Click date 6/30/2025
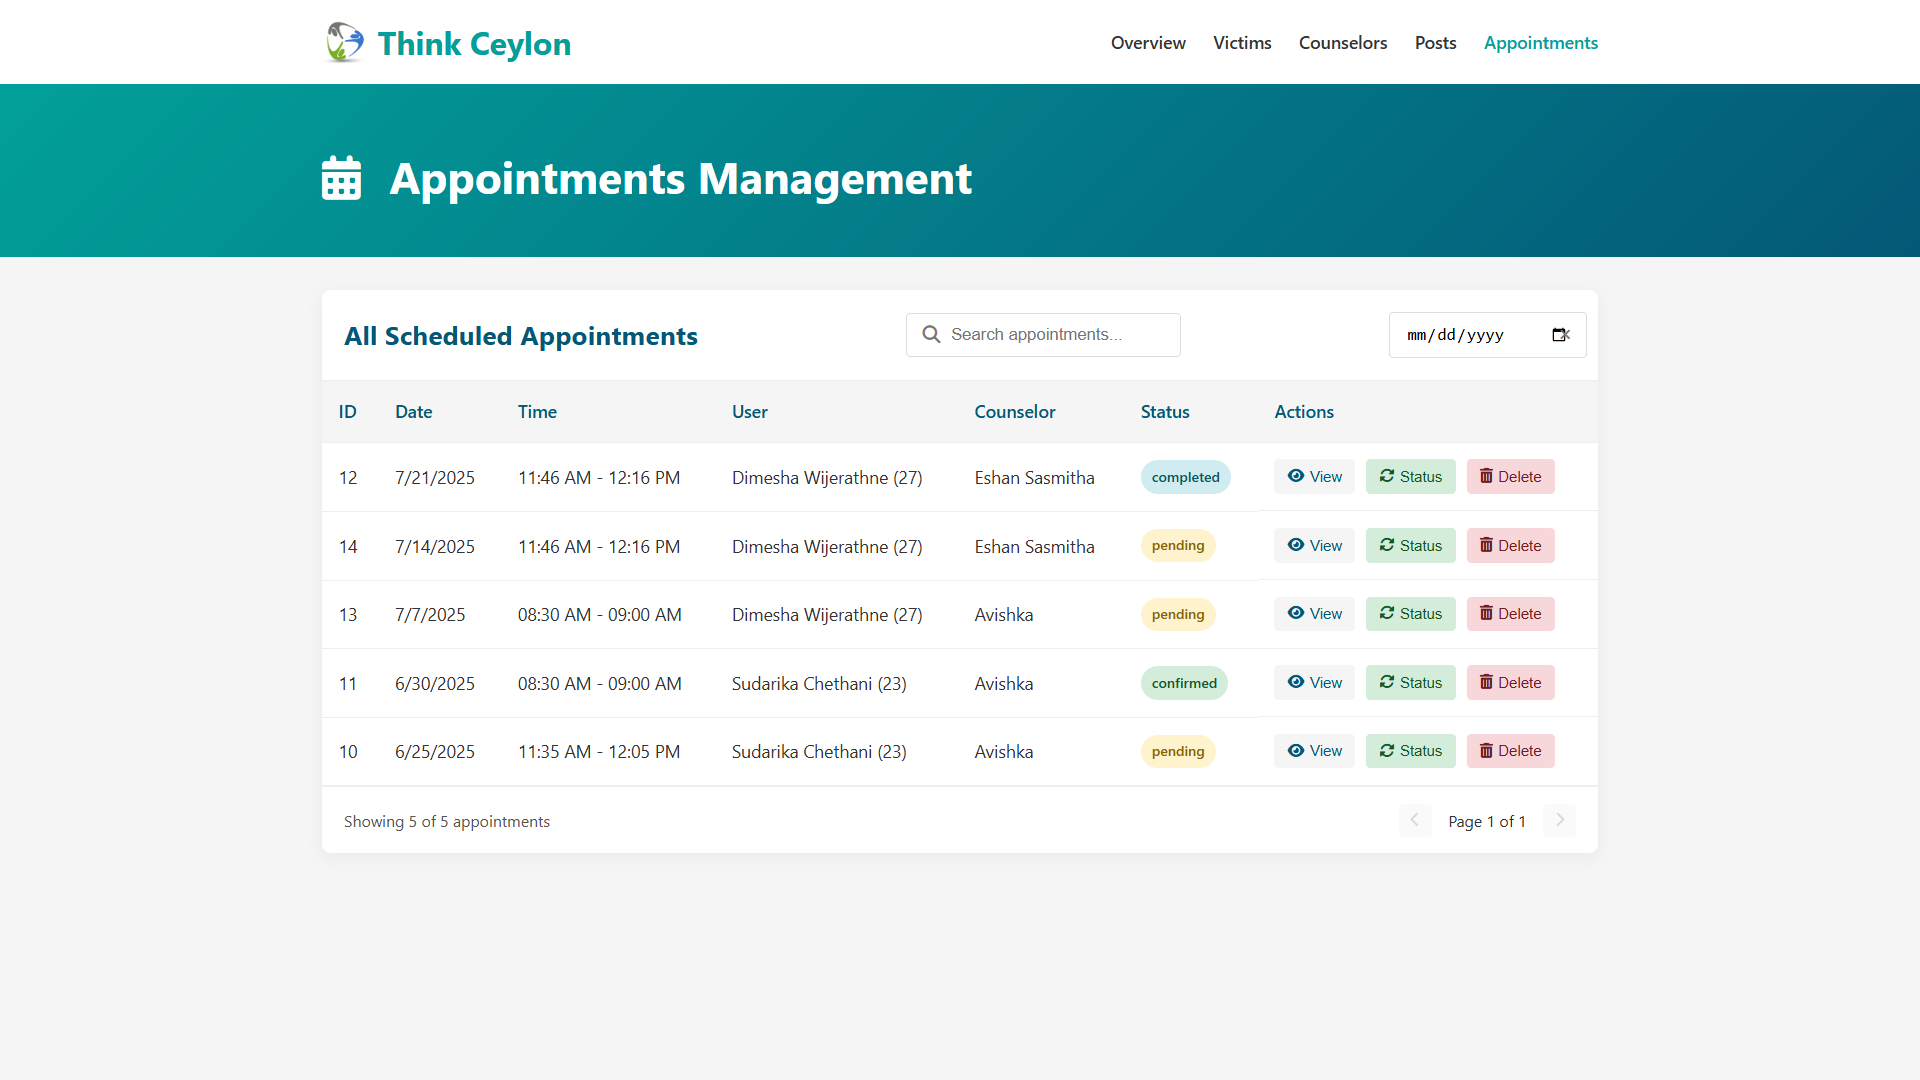 (x=435, y=684)
